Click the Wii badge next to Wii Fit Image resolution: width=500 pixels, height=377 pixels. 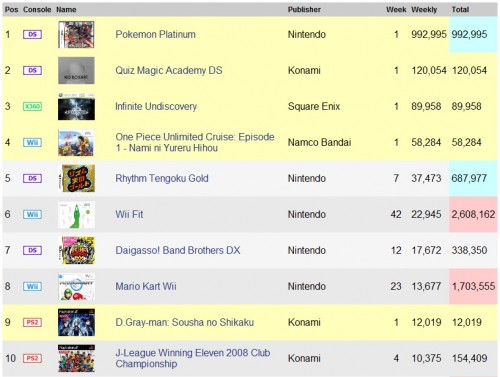(x=32, y=214)
